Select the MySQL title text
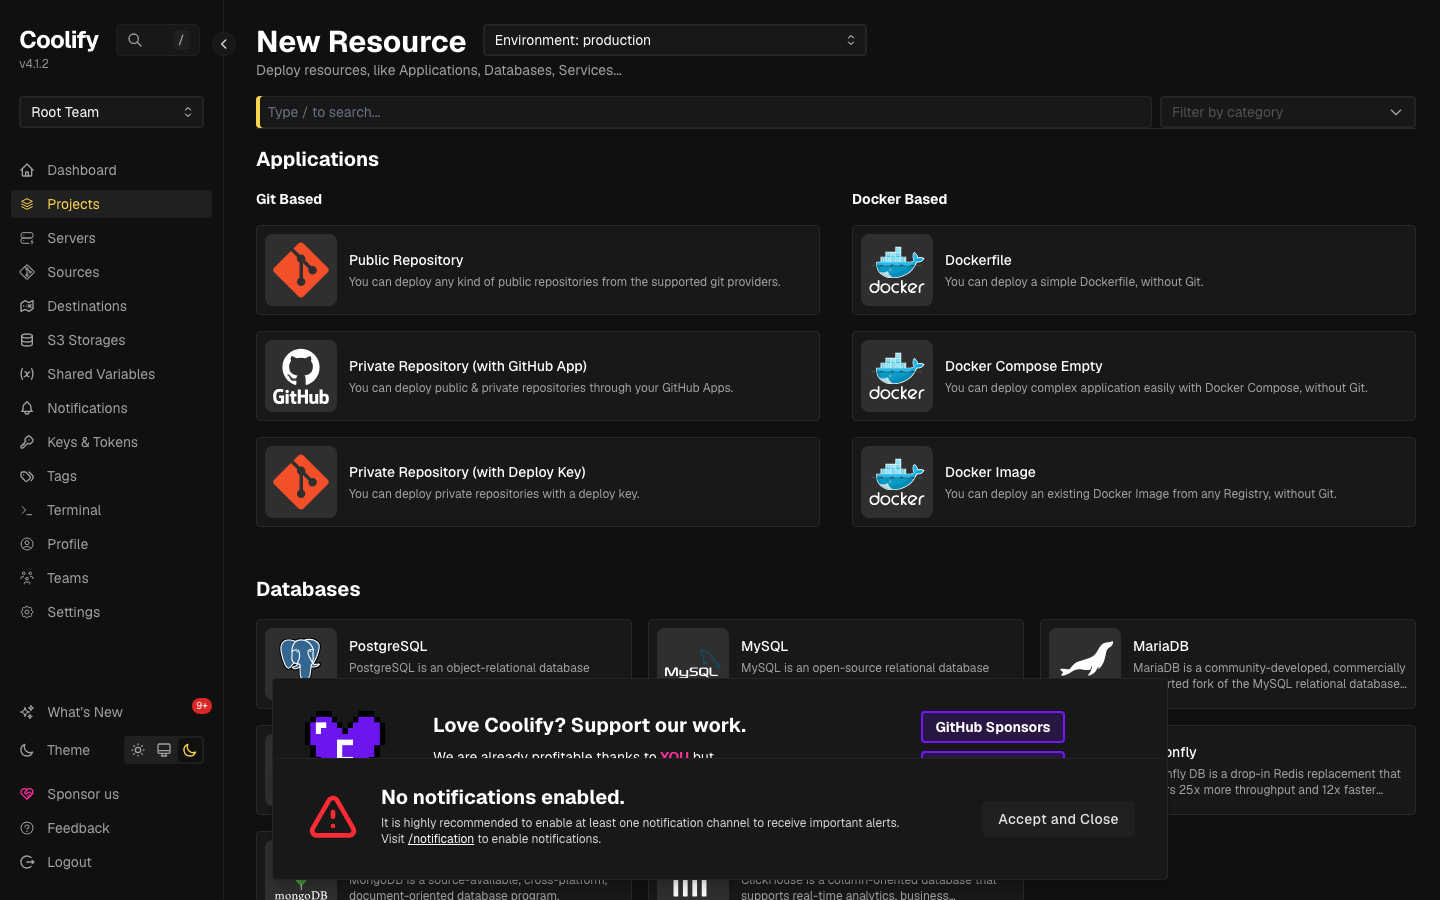This screenshot has height=900, width=1440. point(764,646)
